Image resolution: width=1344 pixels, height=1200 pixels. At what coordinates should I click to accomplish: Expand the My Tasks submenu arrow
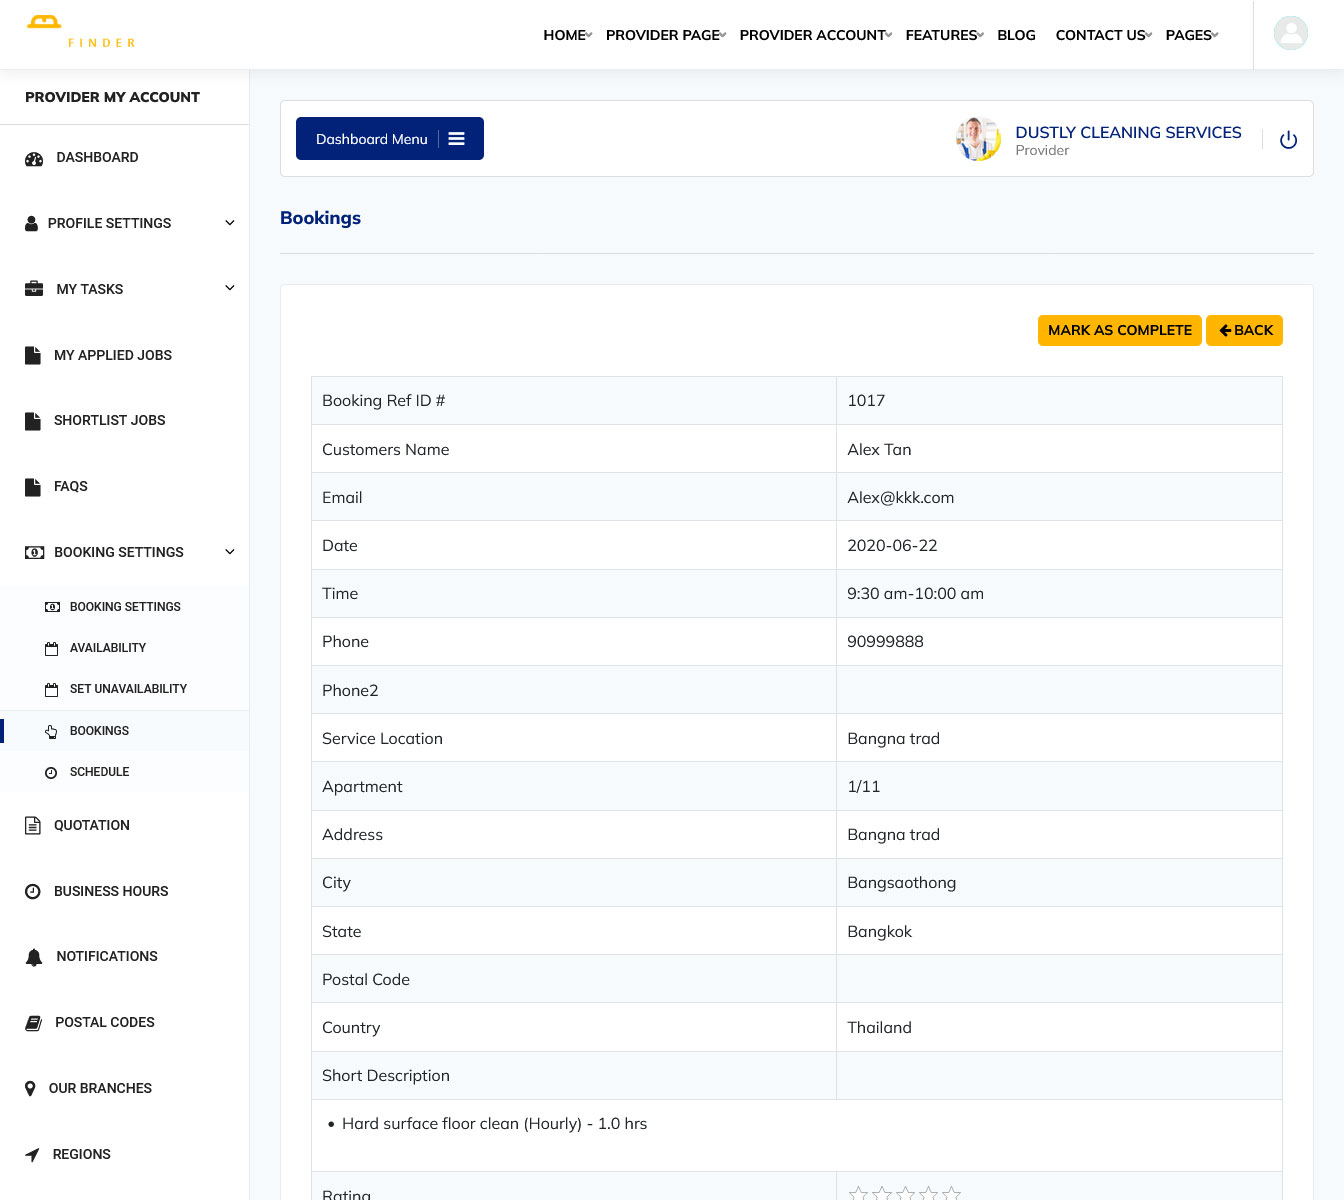coord(230,289)
